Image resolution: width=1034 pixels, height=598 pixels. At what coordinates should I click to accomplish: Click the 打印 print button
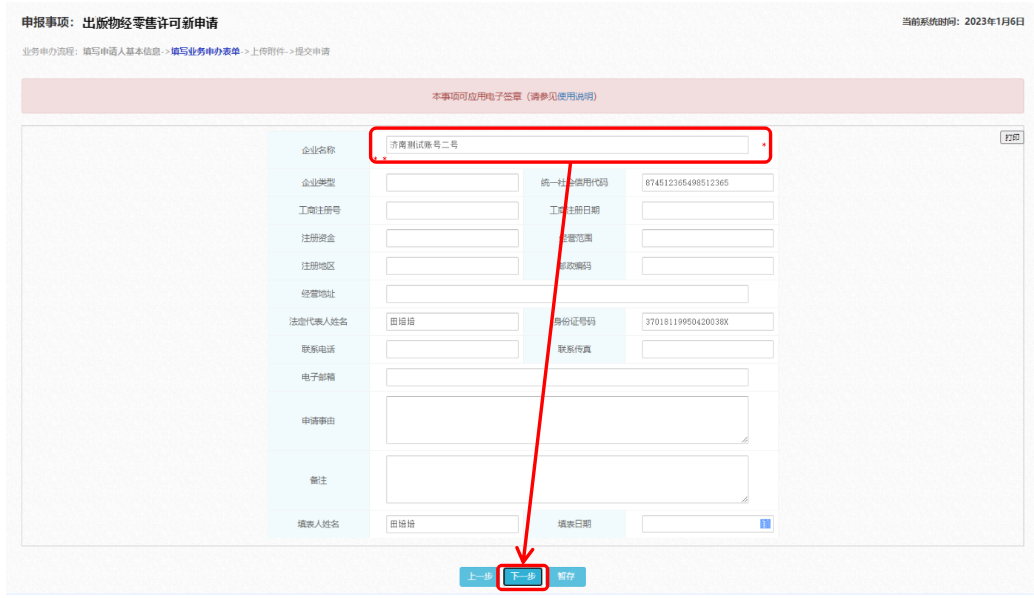coord(1011,137)
